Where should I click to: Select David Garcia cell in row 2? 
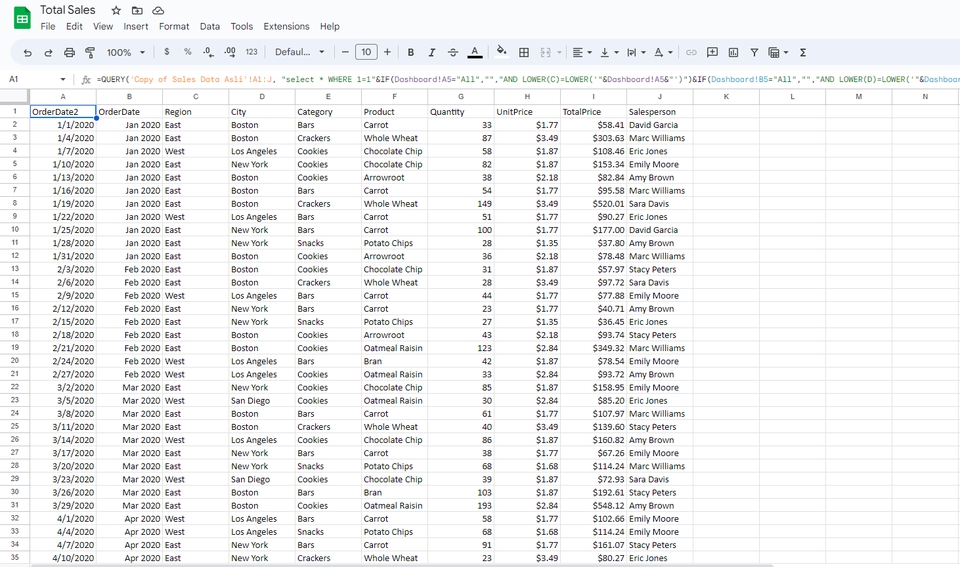[x=659, y=125]
